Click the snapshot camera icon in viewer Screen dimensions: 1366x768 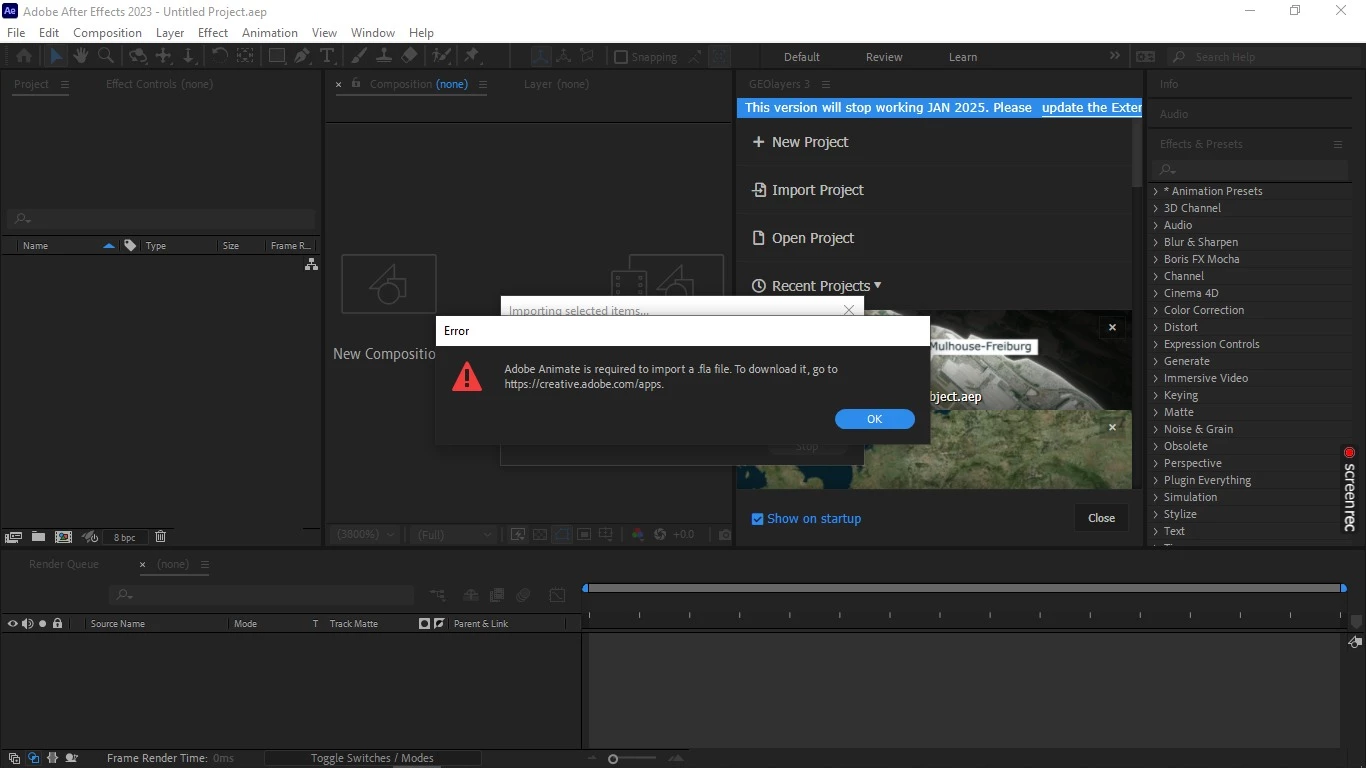tap(725, 535)
